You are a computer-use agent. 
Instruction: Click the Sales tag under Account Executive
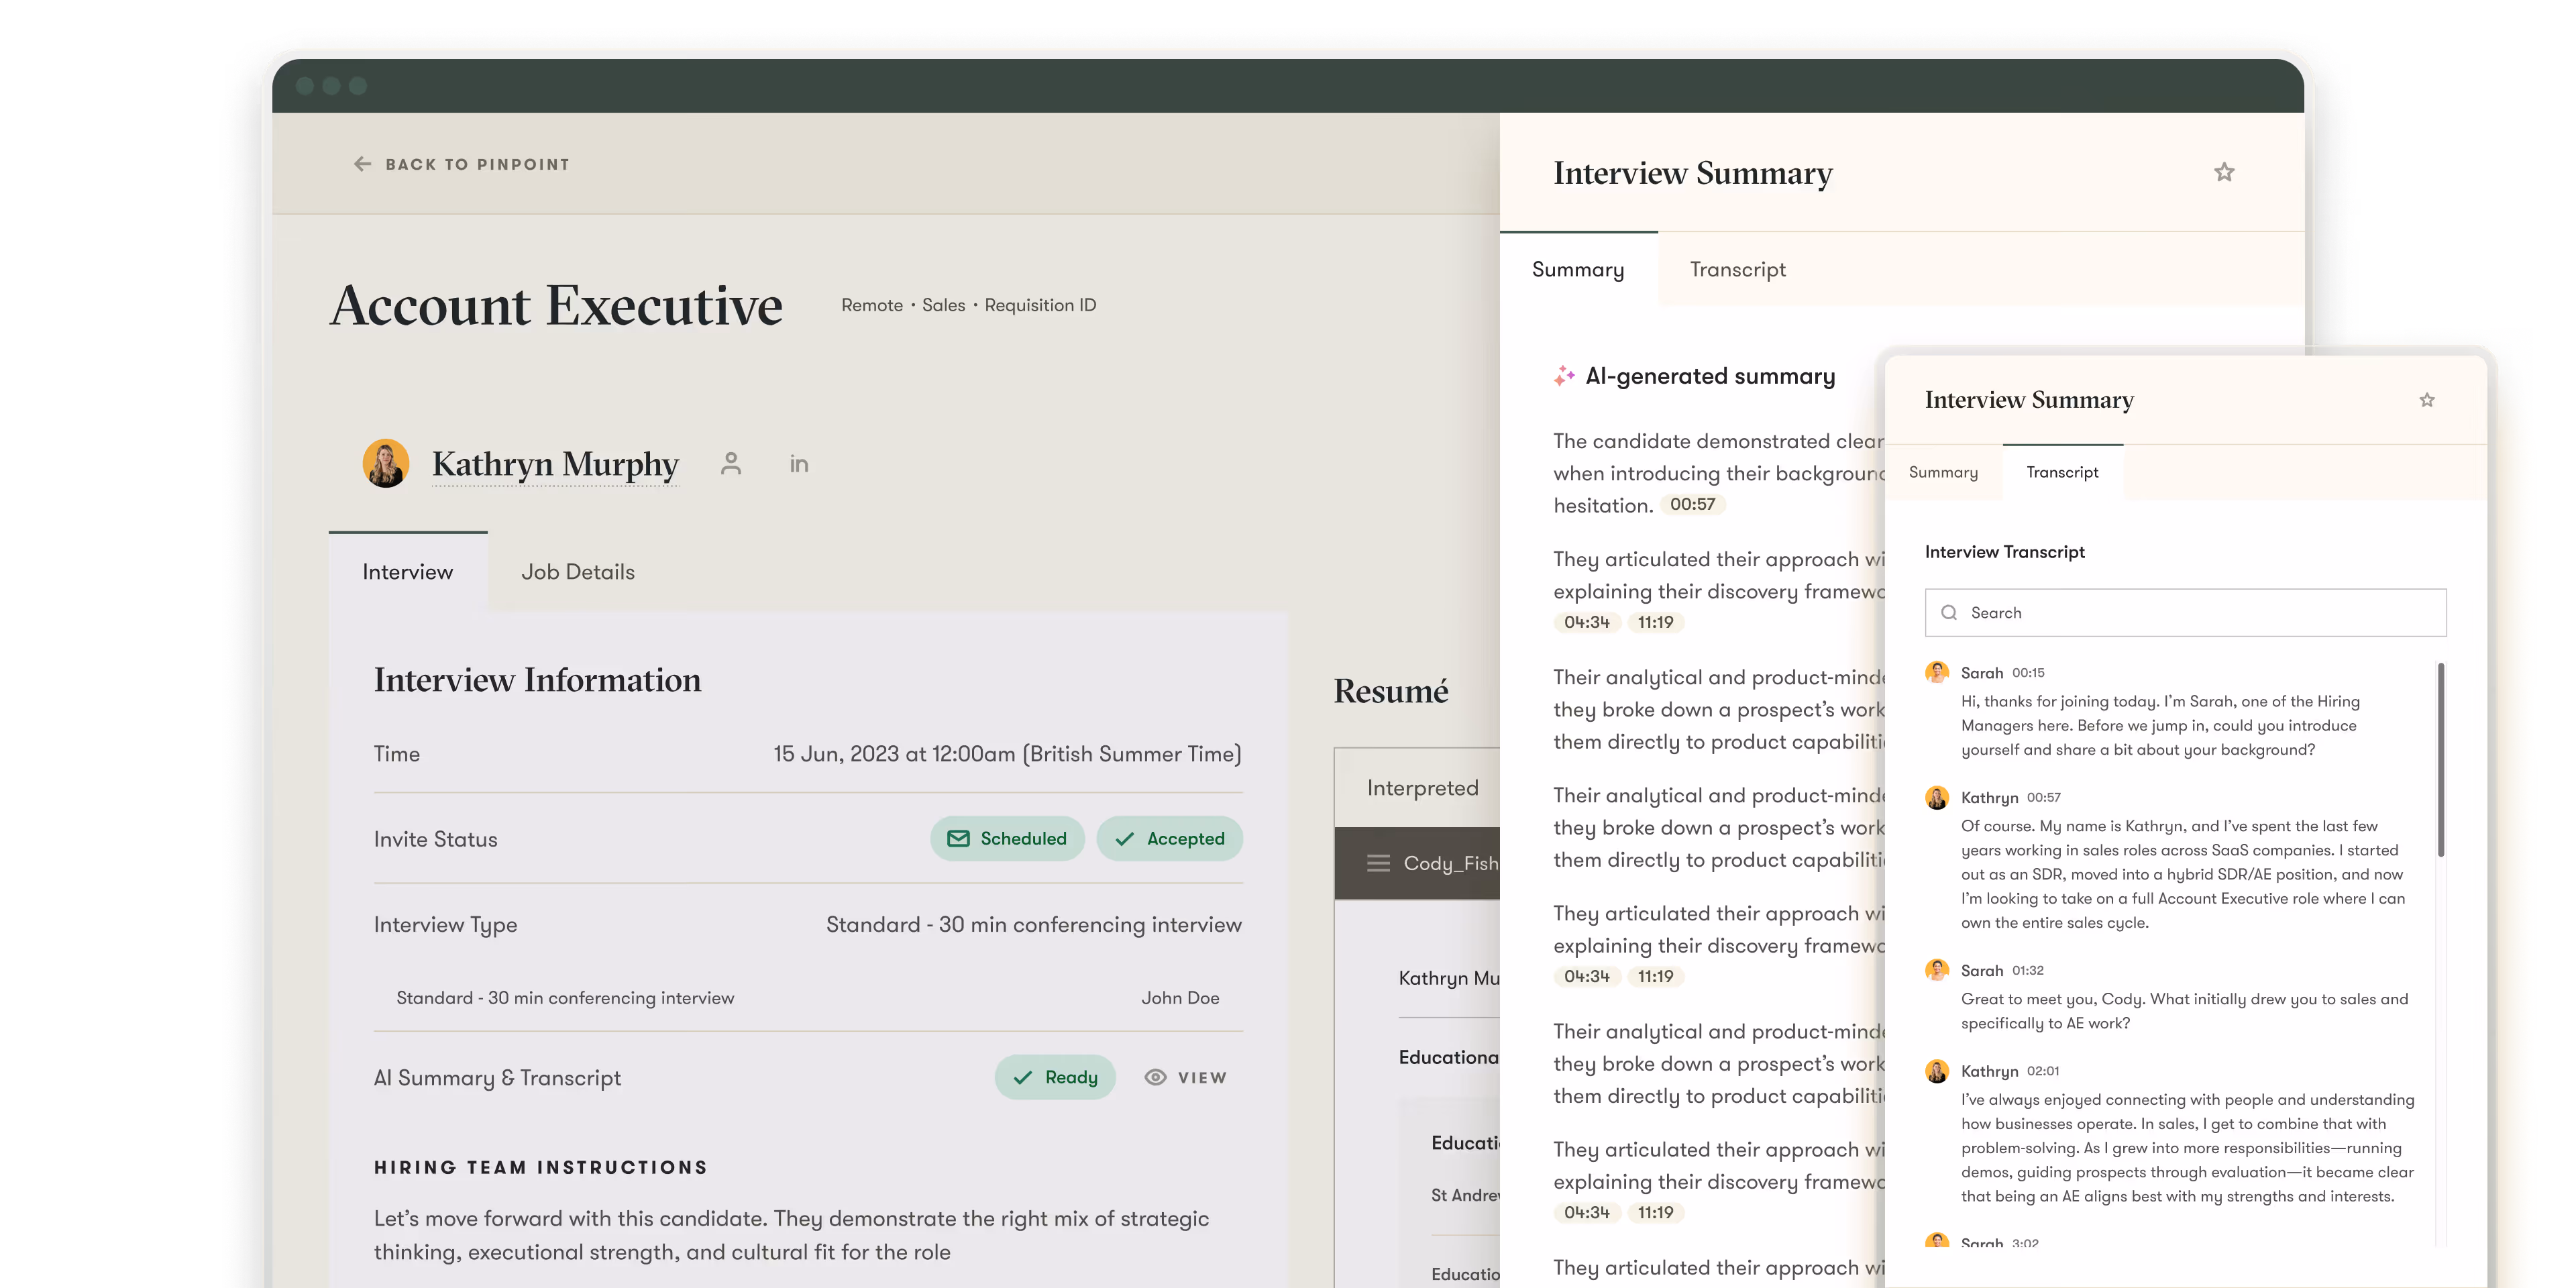click(x=943, y=305)
